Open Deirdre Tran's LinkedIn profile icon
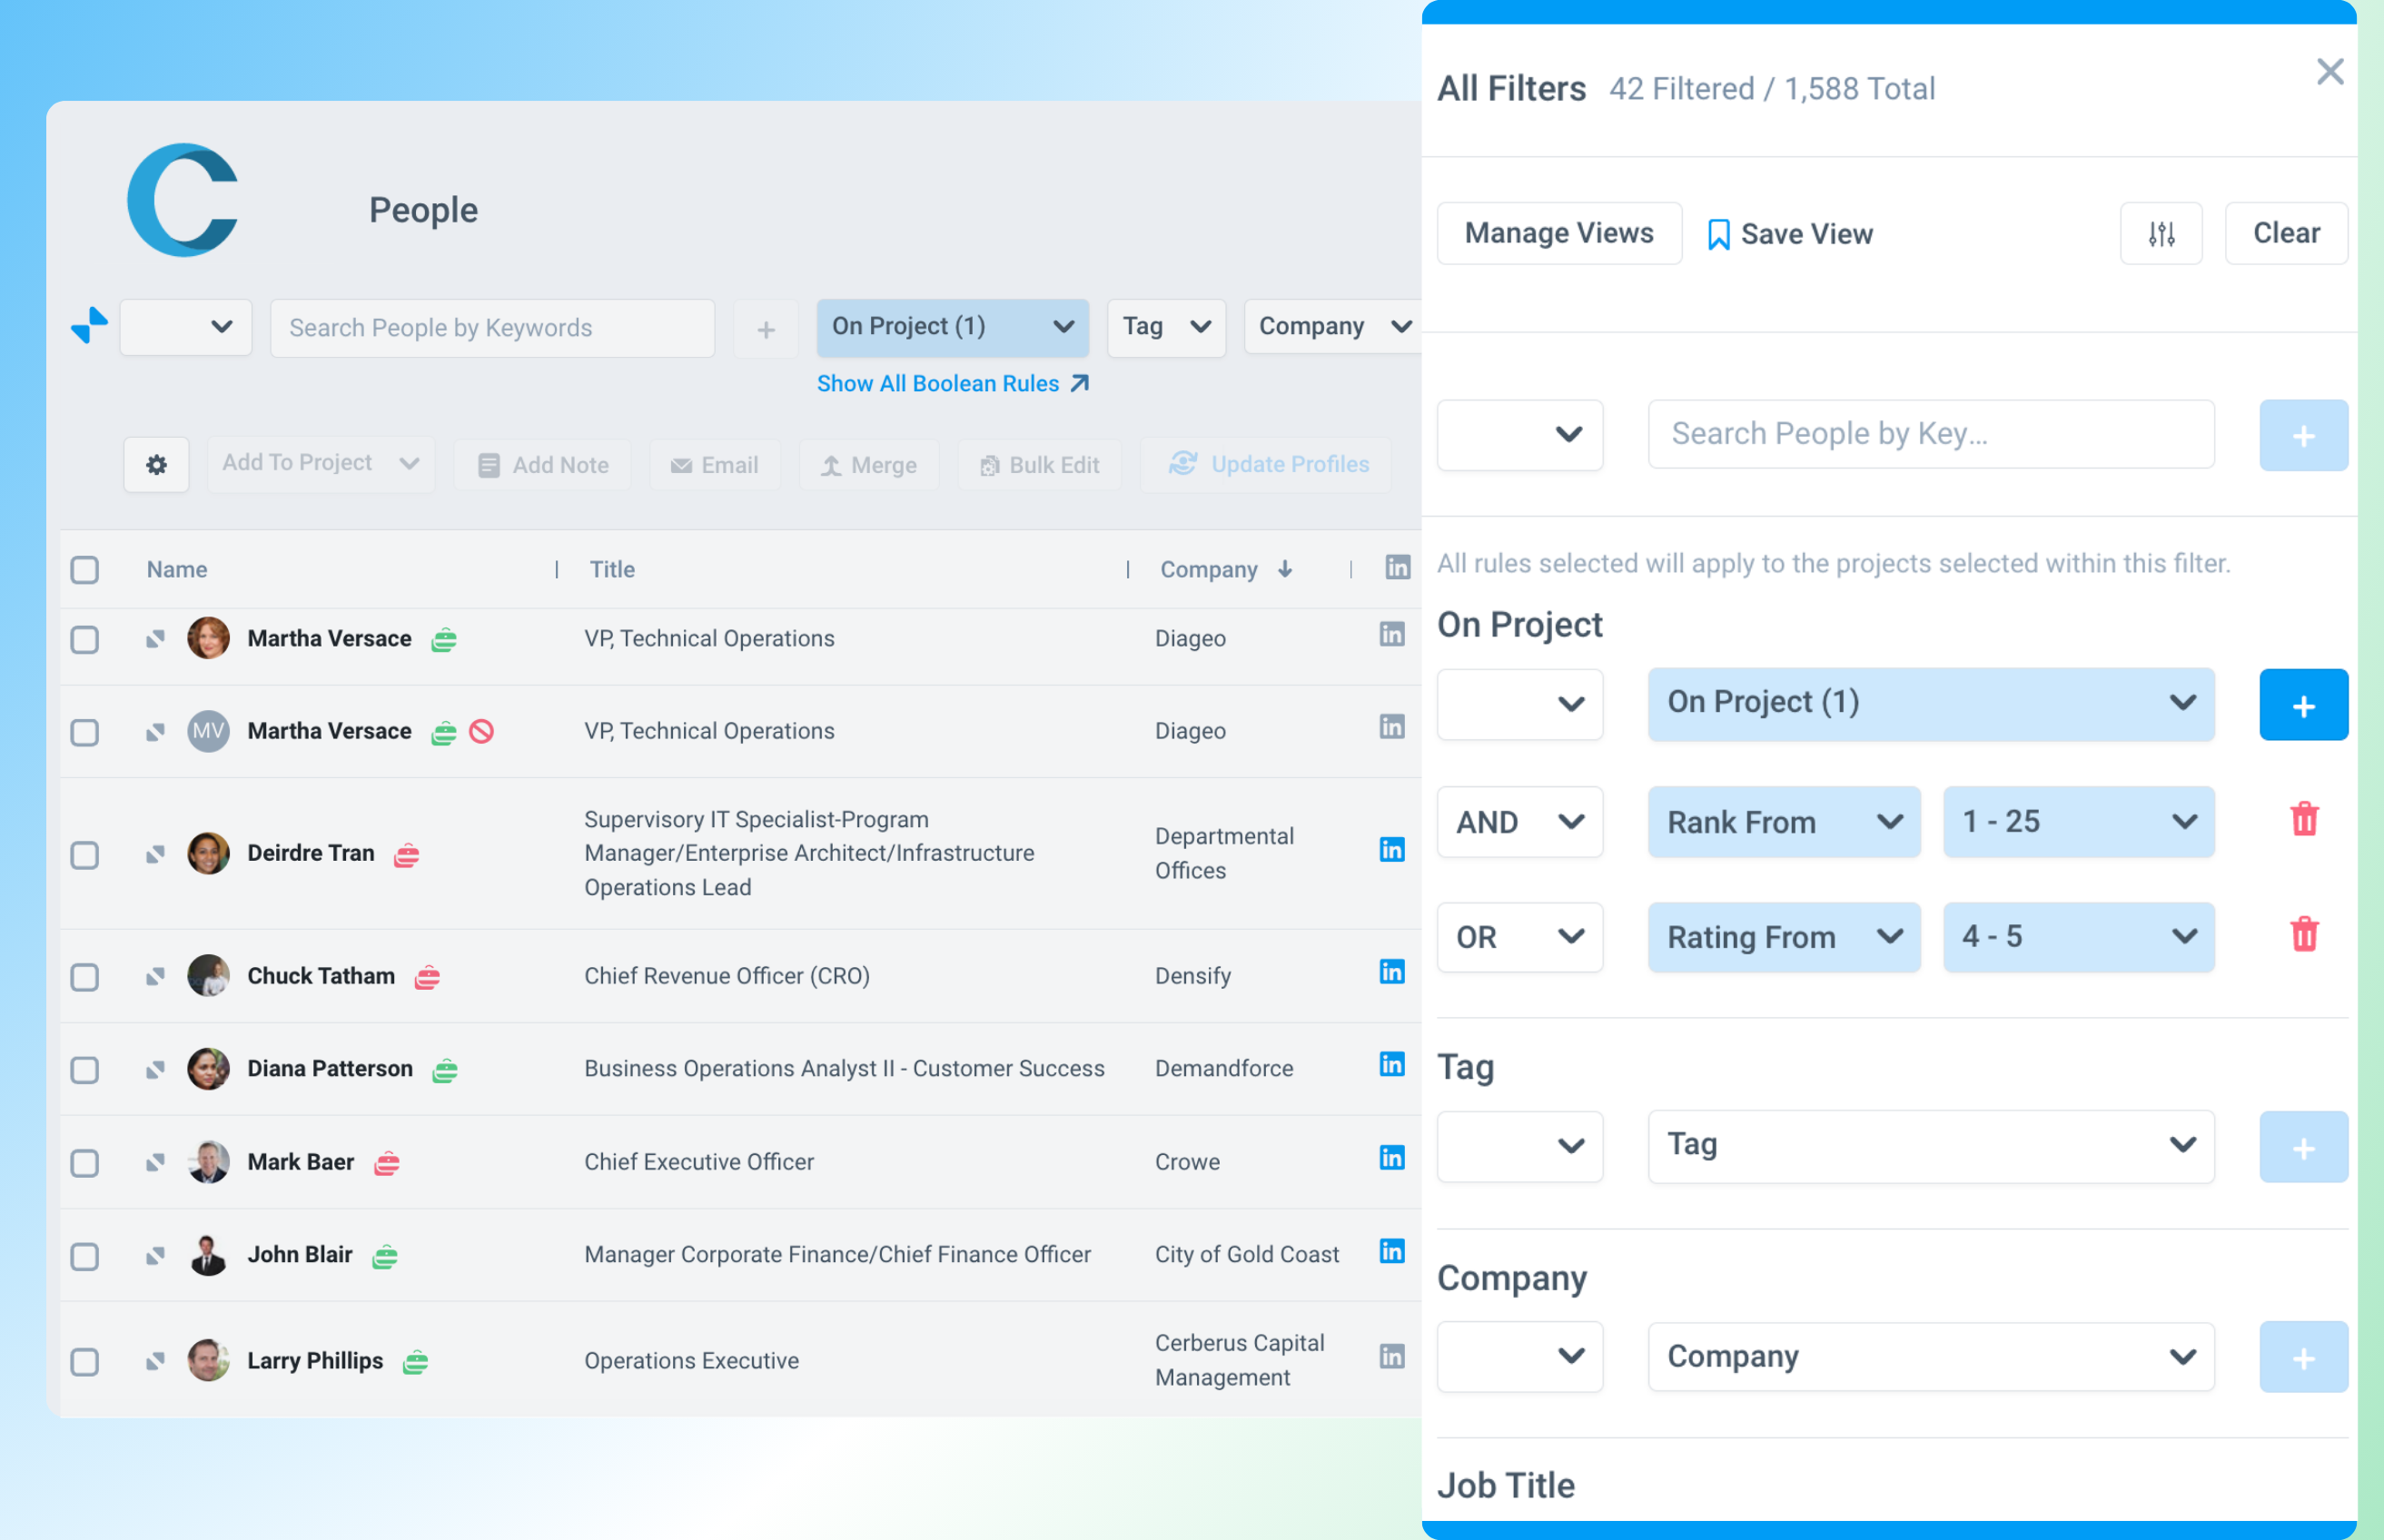Screen dimensions: 2384x1540 (x=1392, y=849)
